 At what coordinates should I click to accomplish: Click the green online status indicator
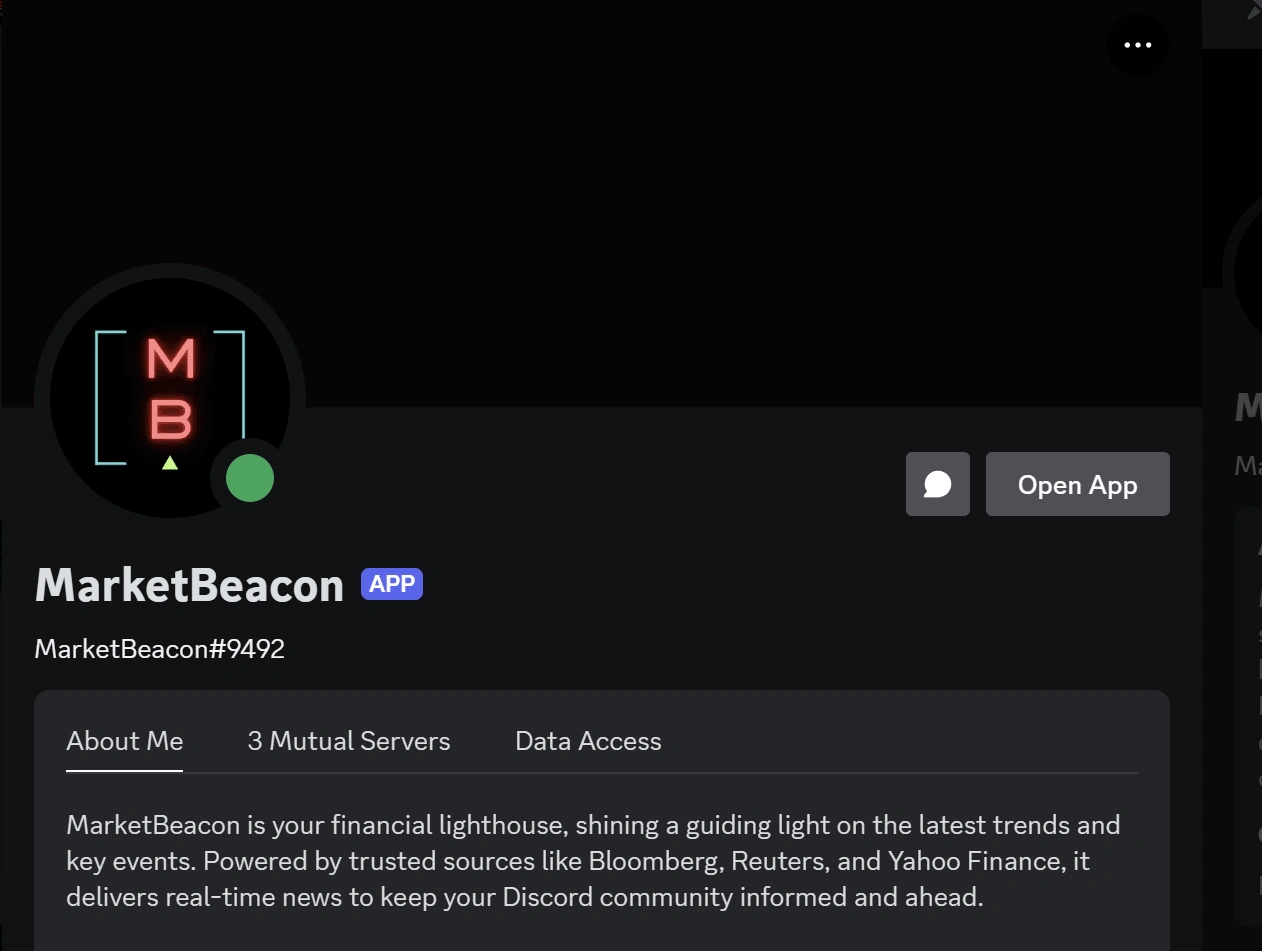pyautogui.click(x=250, y=478)
